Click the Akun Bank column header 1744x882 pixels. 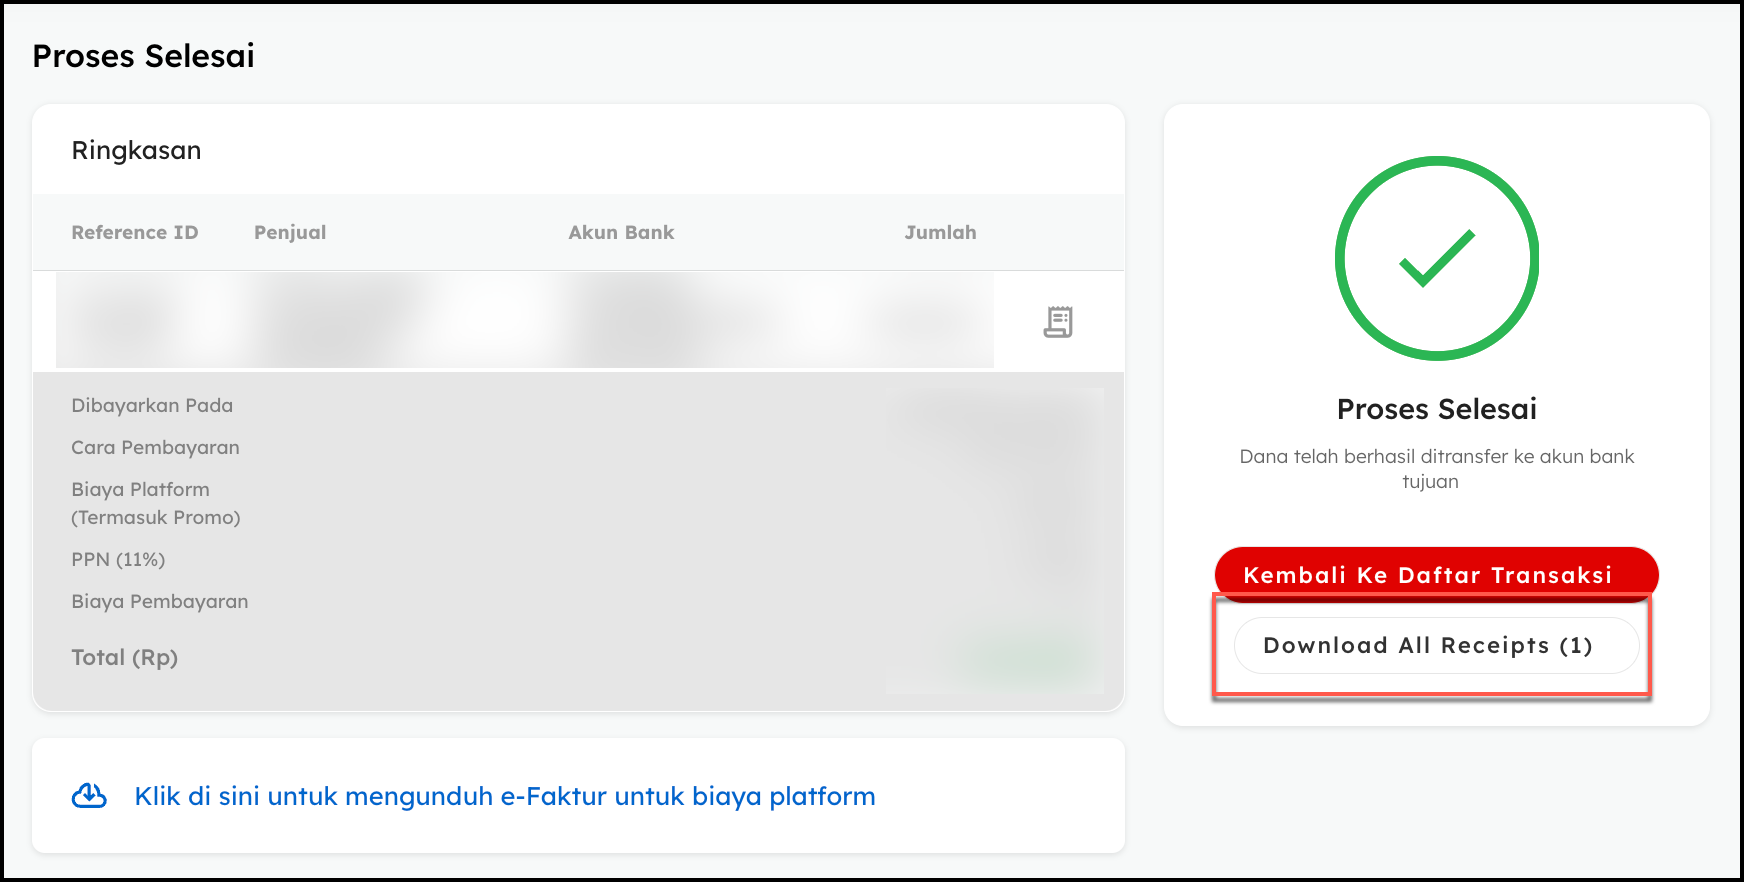coord(621,232)
